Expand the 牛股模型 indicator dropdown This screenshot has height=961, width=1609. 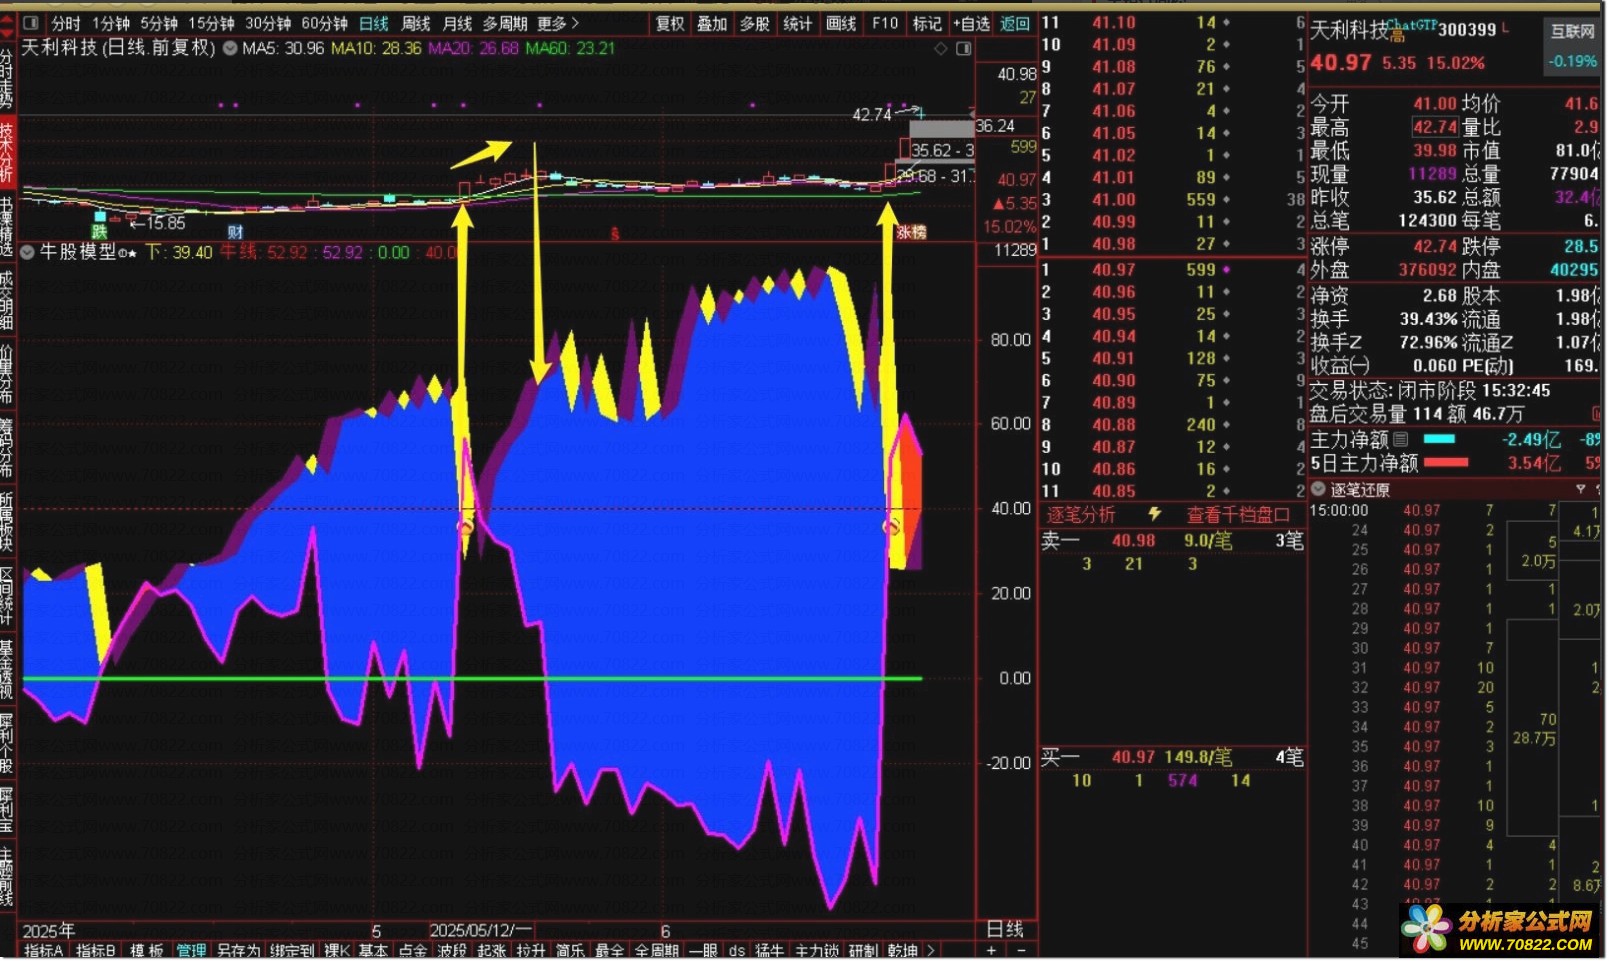point(28,252)
